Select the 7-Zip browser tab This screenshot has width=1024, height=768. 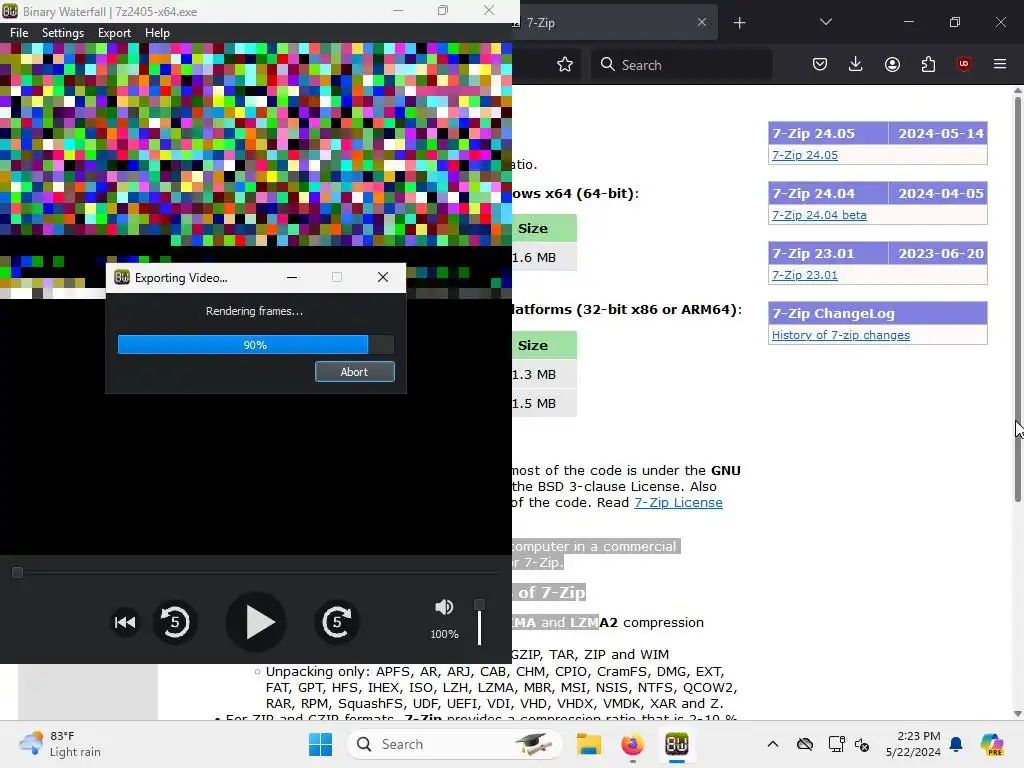(x=607, y=23)
